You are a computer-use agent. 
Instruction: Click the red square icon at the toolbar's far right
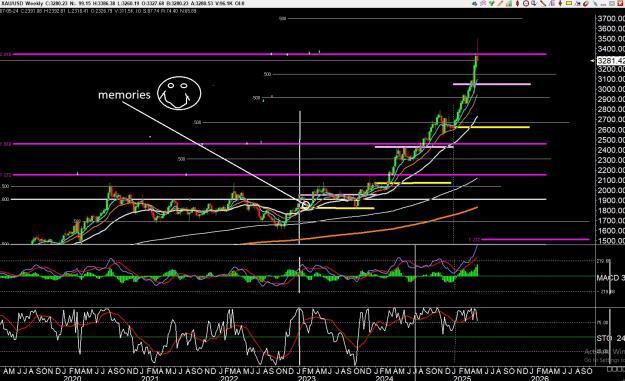pyautogui.click(x=620, y=3)
